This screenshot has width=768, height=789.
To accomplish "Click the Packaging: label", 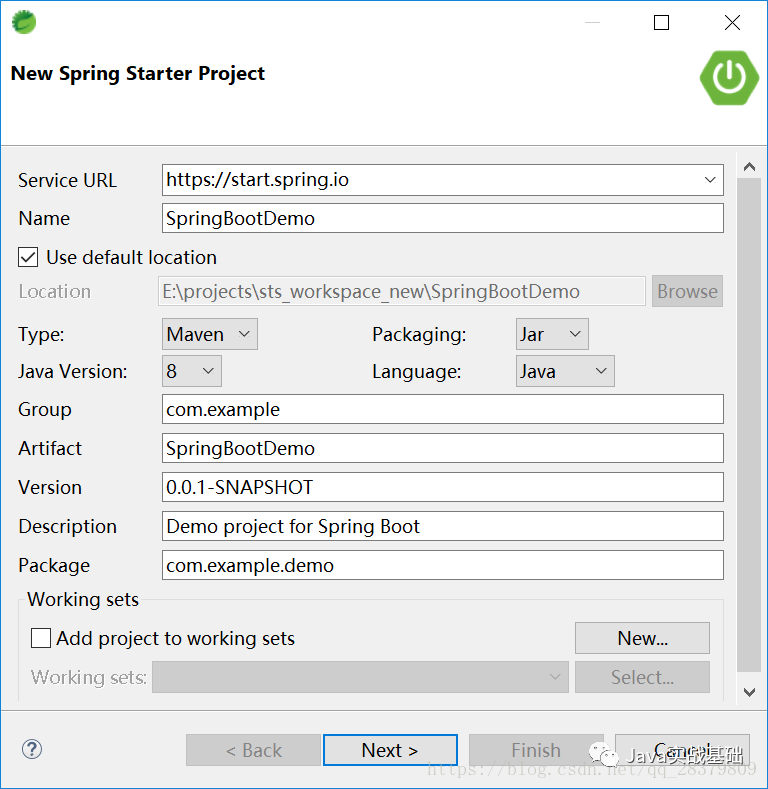I will coord(419,335).
